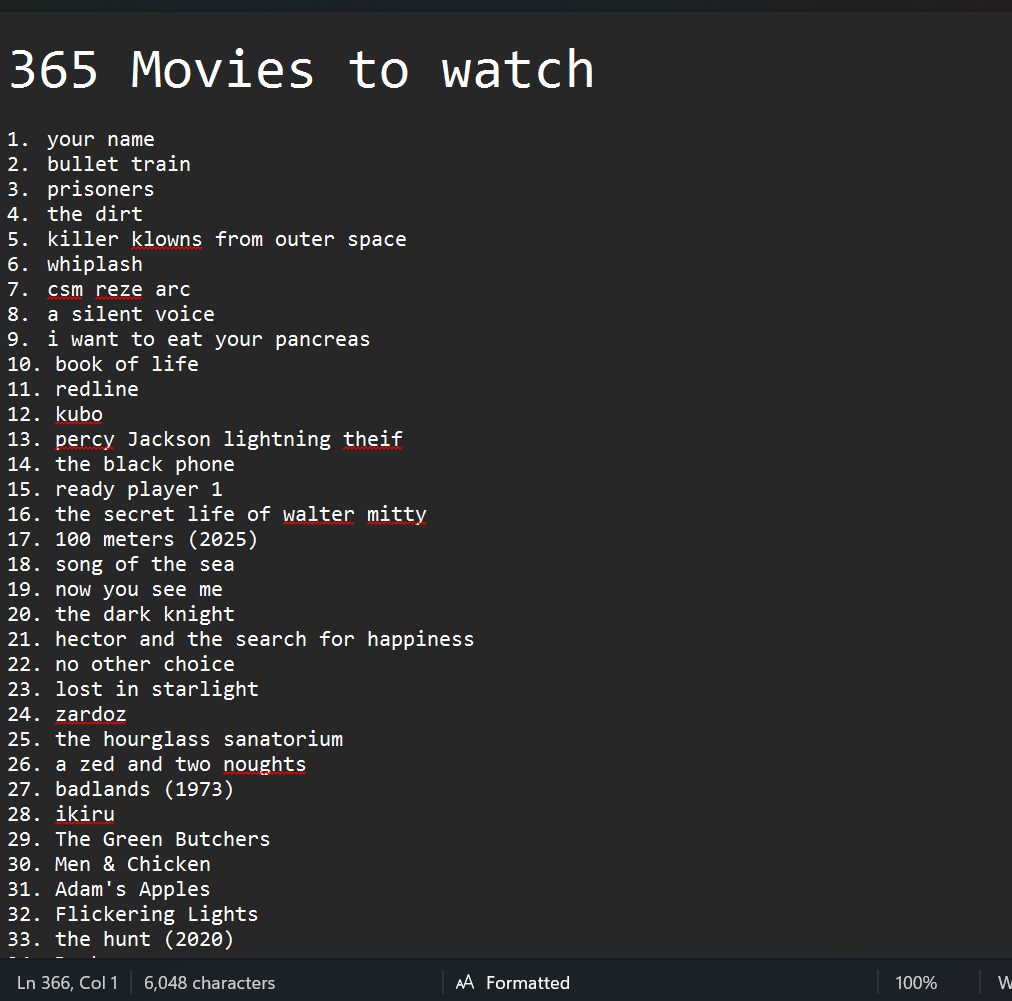Select "song of the sea" entry
1012x1001 pixels.
145,564
